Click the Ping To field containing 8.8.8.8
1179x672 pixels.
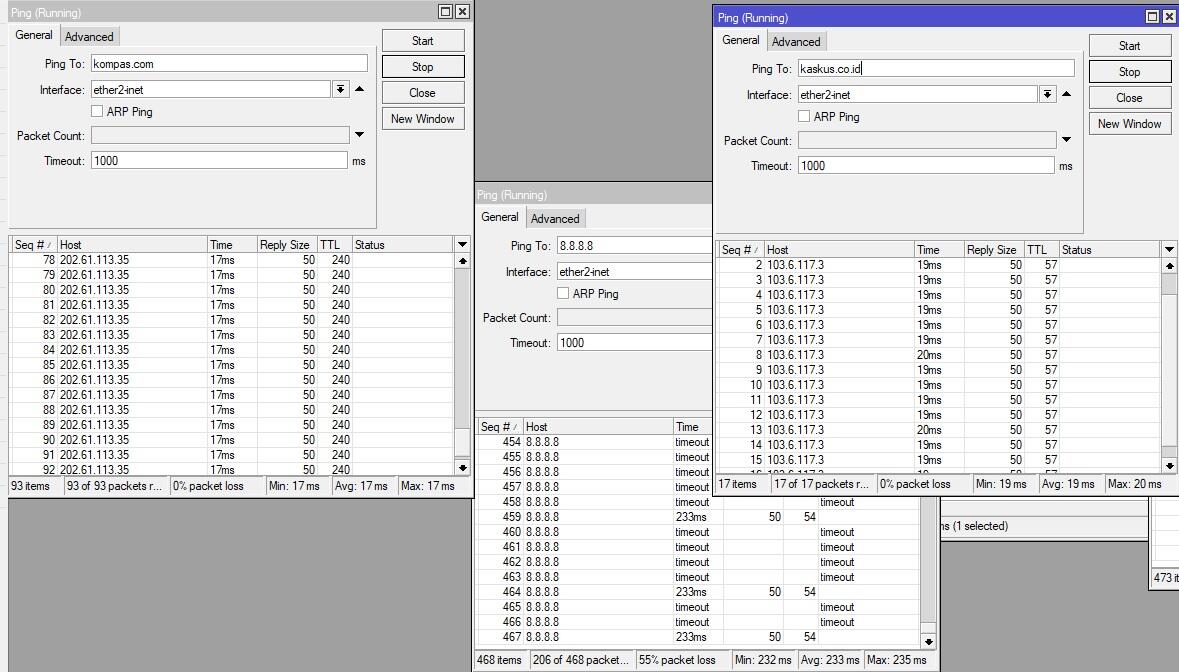tap(632, 246)
